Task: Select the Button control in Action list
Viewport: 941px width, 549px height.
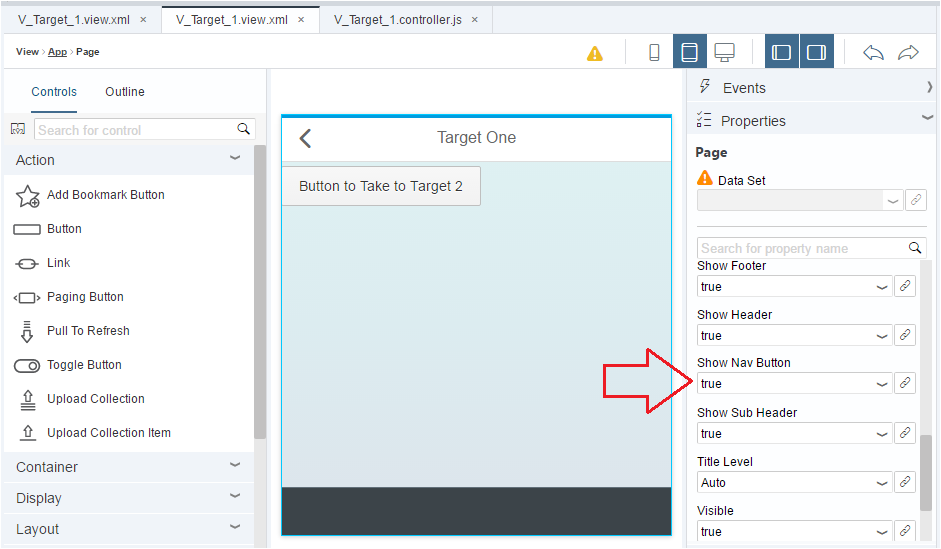Action: pos(48,229)
